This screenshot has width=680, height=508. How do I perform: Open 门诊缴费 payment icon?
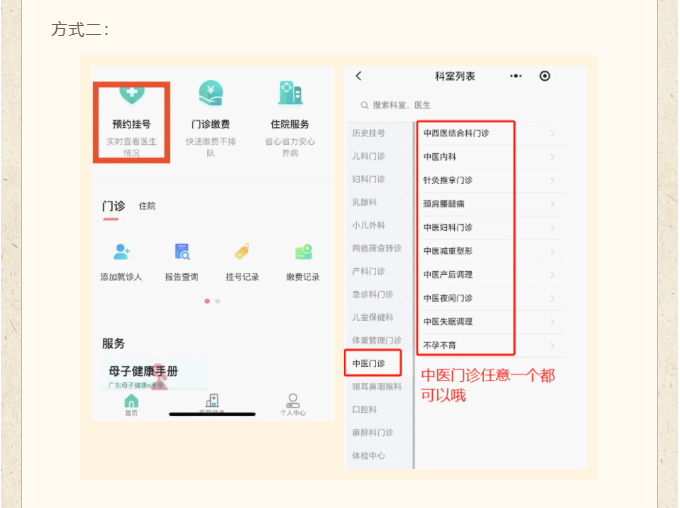tap(210, 94)
